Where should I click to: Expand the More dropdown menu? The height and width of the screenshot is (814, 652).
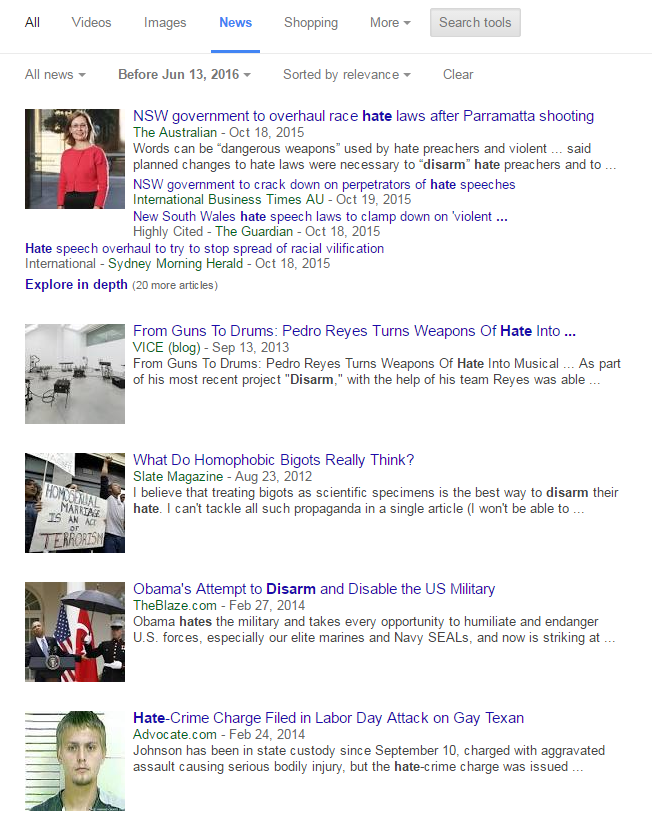(x=390, y=22)
